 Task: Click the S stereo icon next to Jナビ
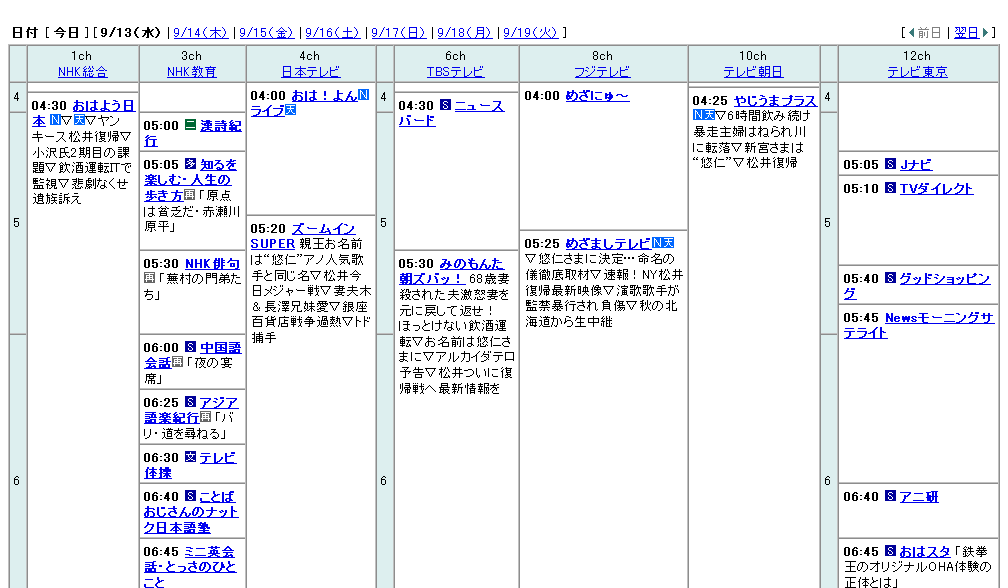890,164
